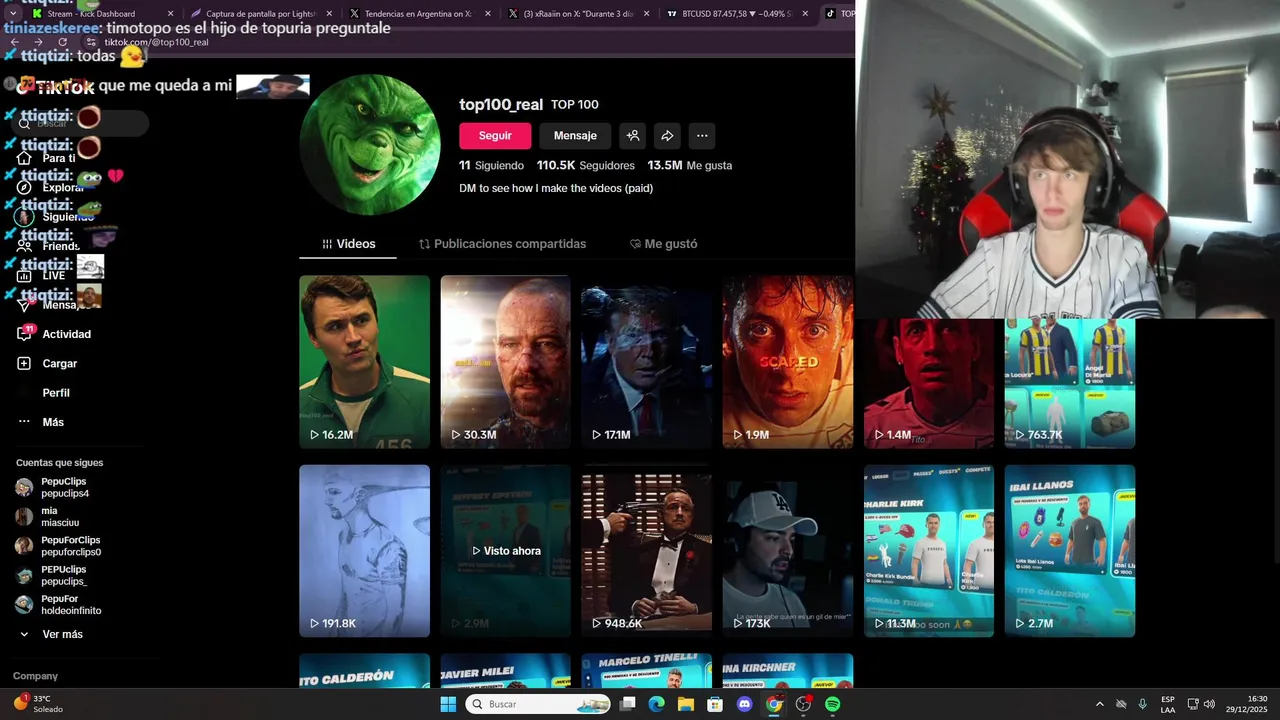
Task: Switch to Tendencias en Argentina tab
Action: coord(418,14)
